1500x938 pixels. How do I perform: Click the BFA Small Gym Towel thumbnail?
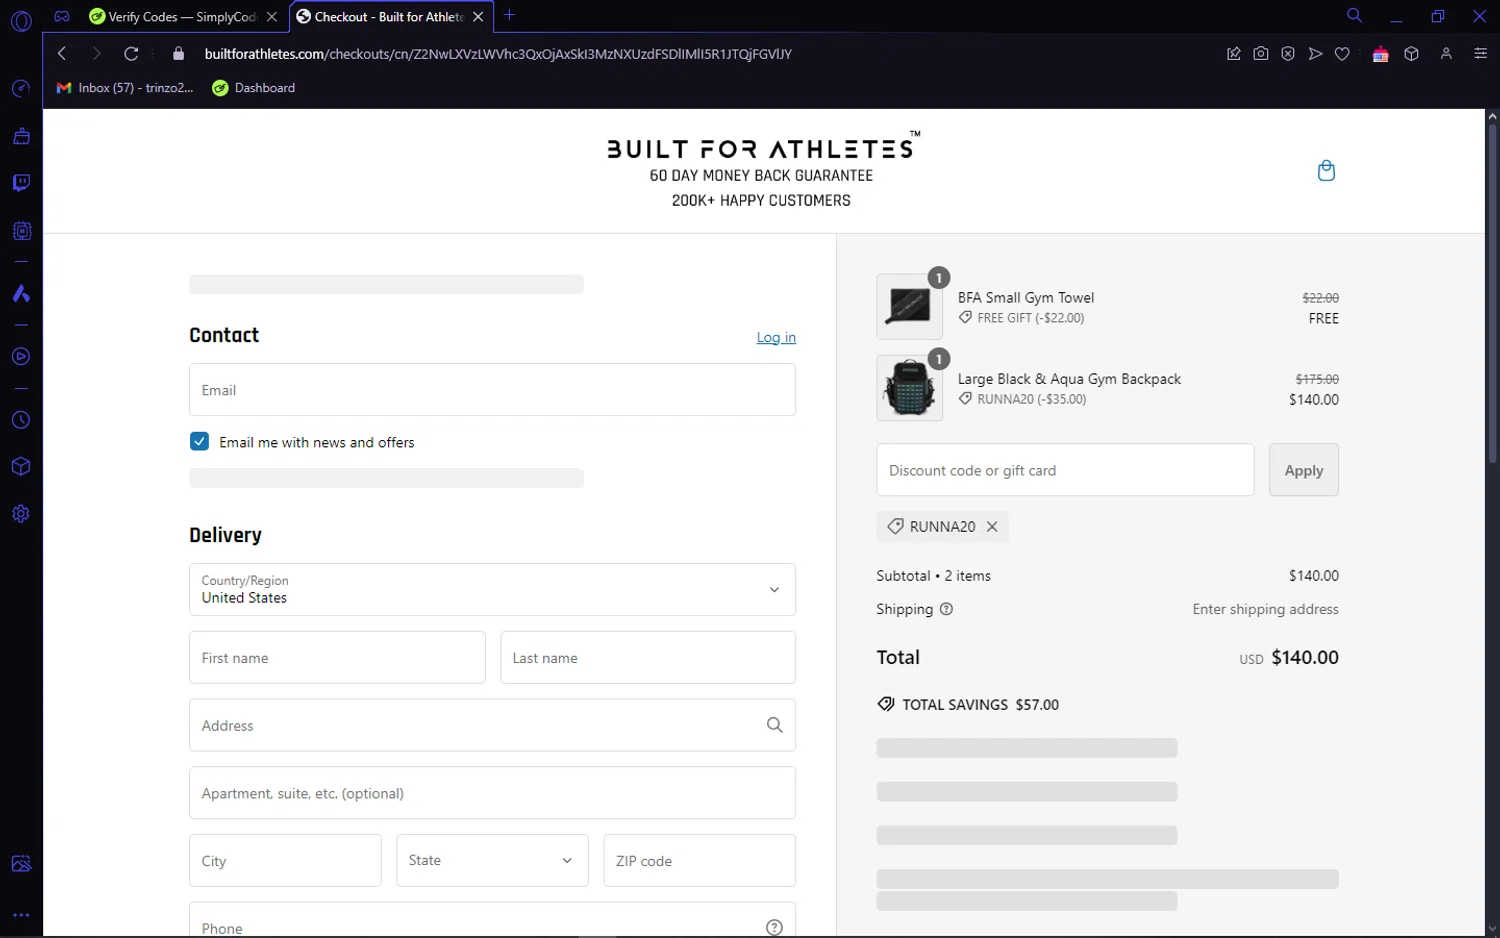910,306
